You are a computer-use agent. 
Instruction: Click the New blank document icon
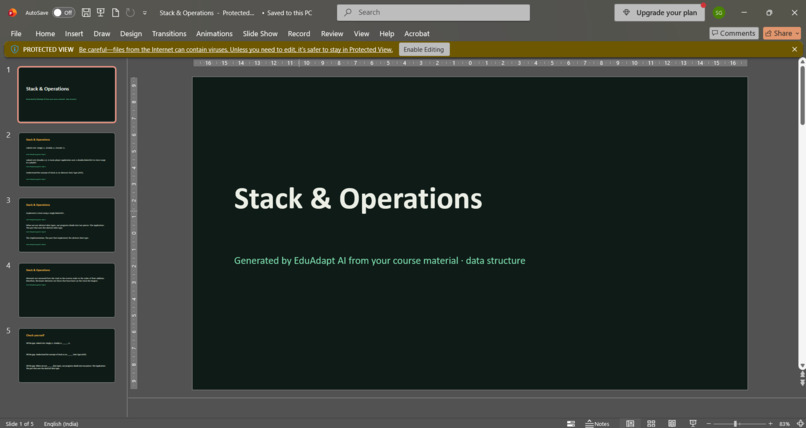pos(116,13)
